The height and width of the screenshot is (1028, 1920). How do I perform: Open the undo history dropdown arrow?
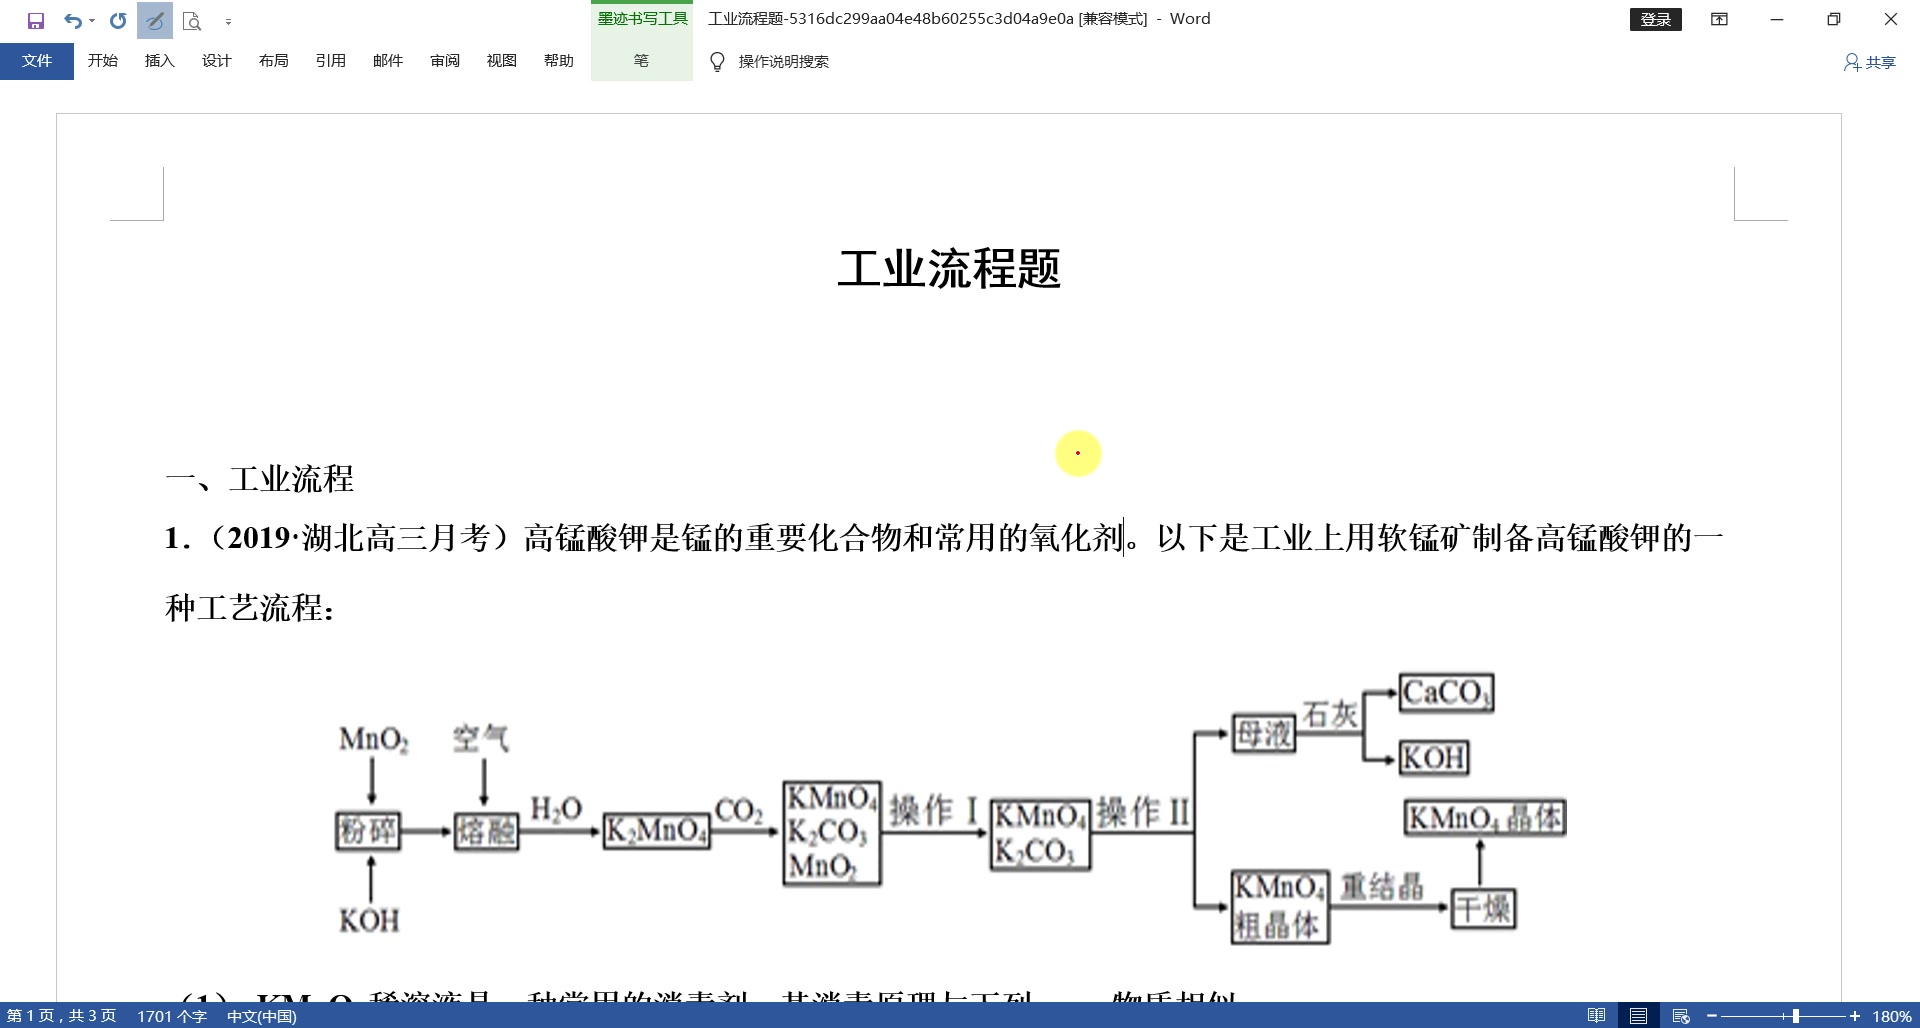point(92,20)
